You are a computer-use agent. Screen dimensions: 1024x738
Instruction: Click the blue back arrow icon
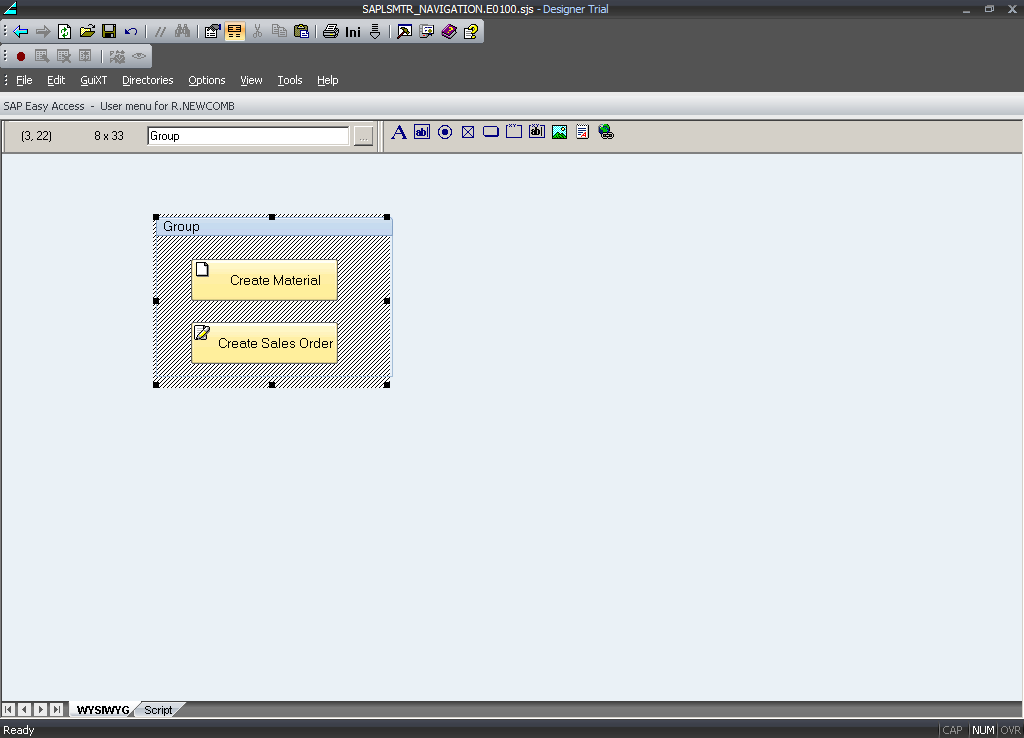tap(20, 31)
